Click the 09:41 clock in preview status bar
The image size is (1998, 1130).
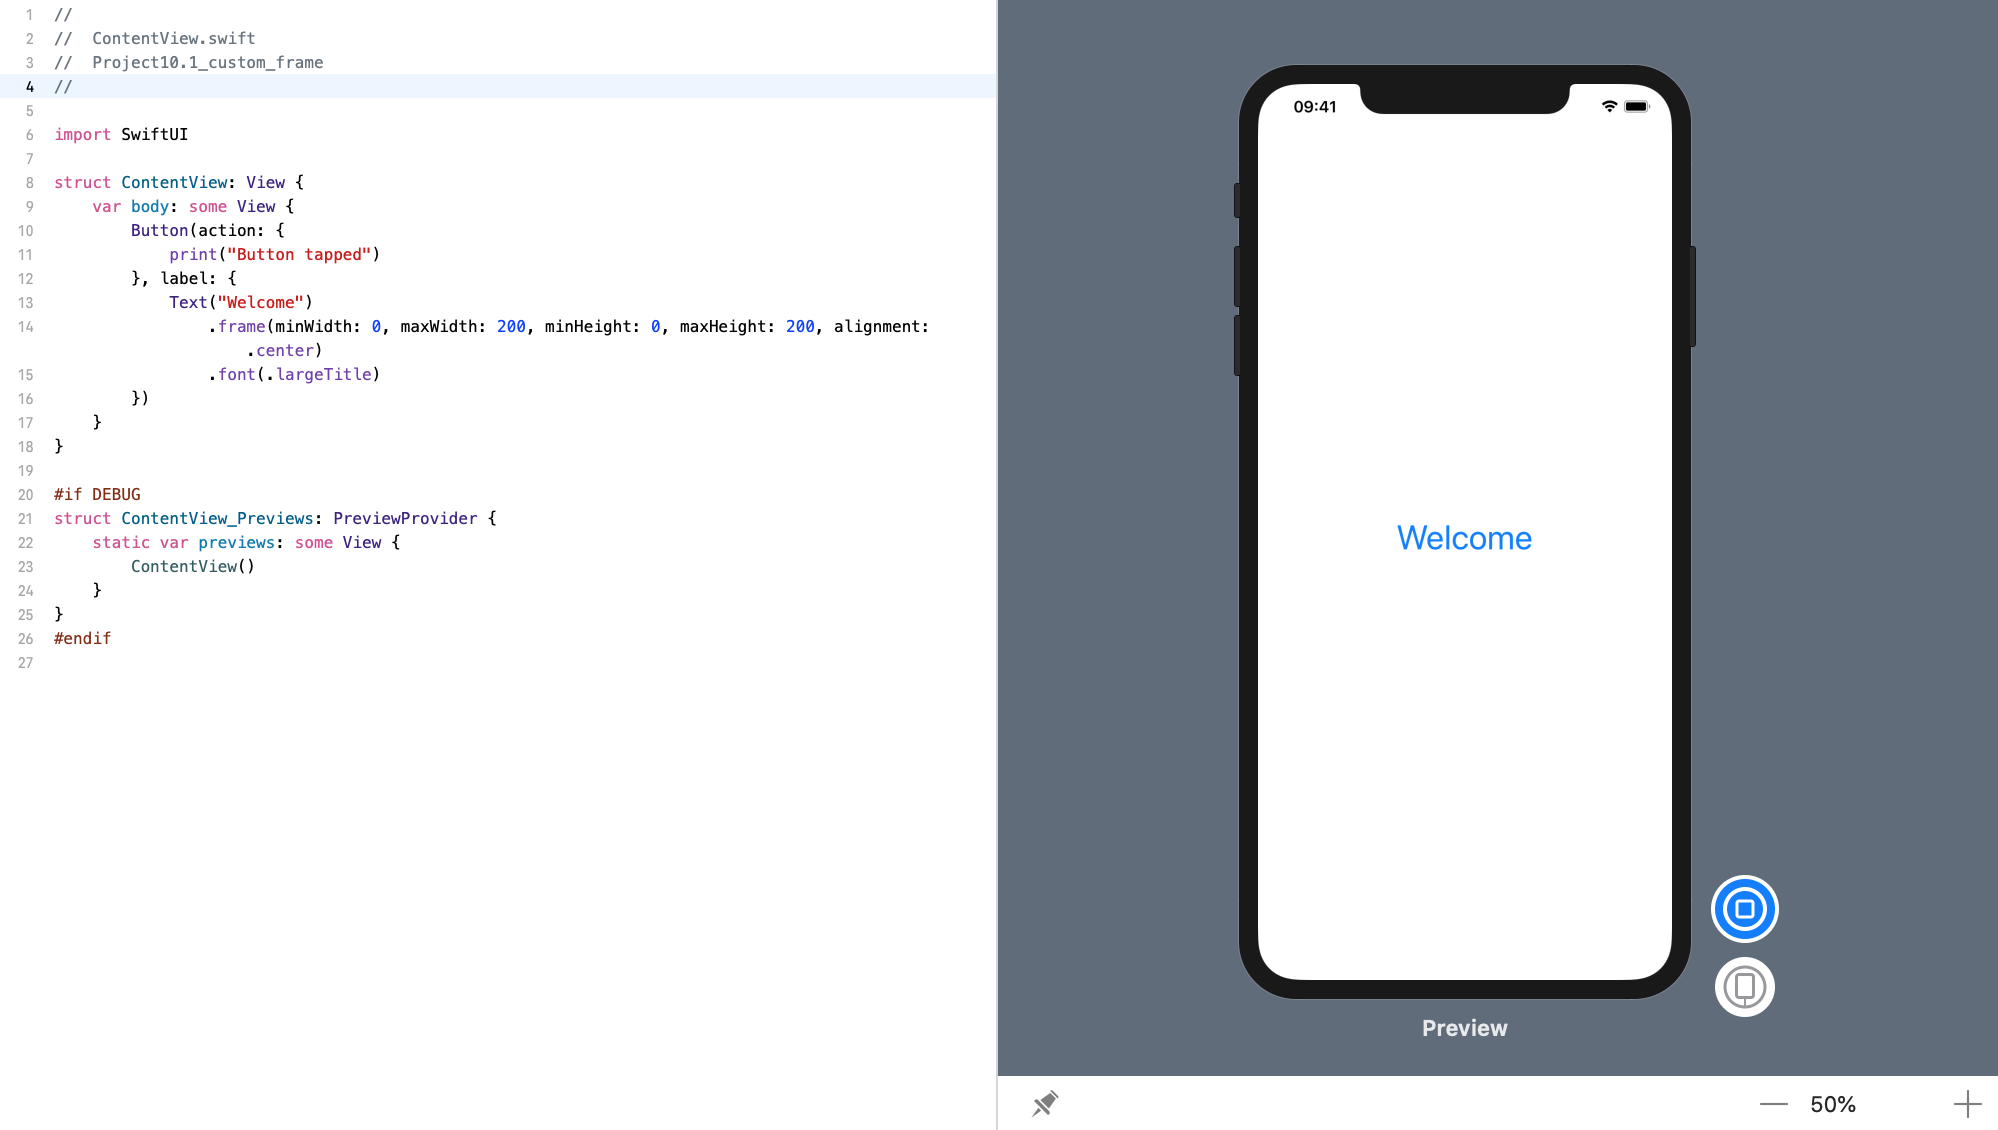click(x=1315, y=107)
